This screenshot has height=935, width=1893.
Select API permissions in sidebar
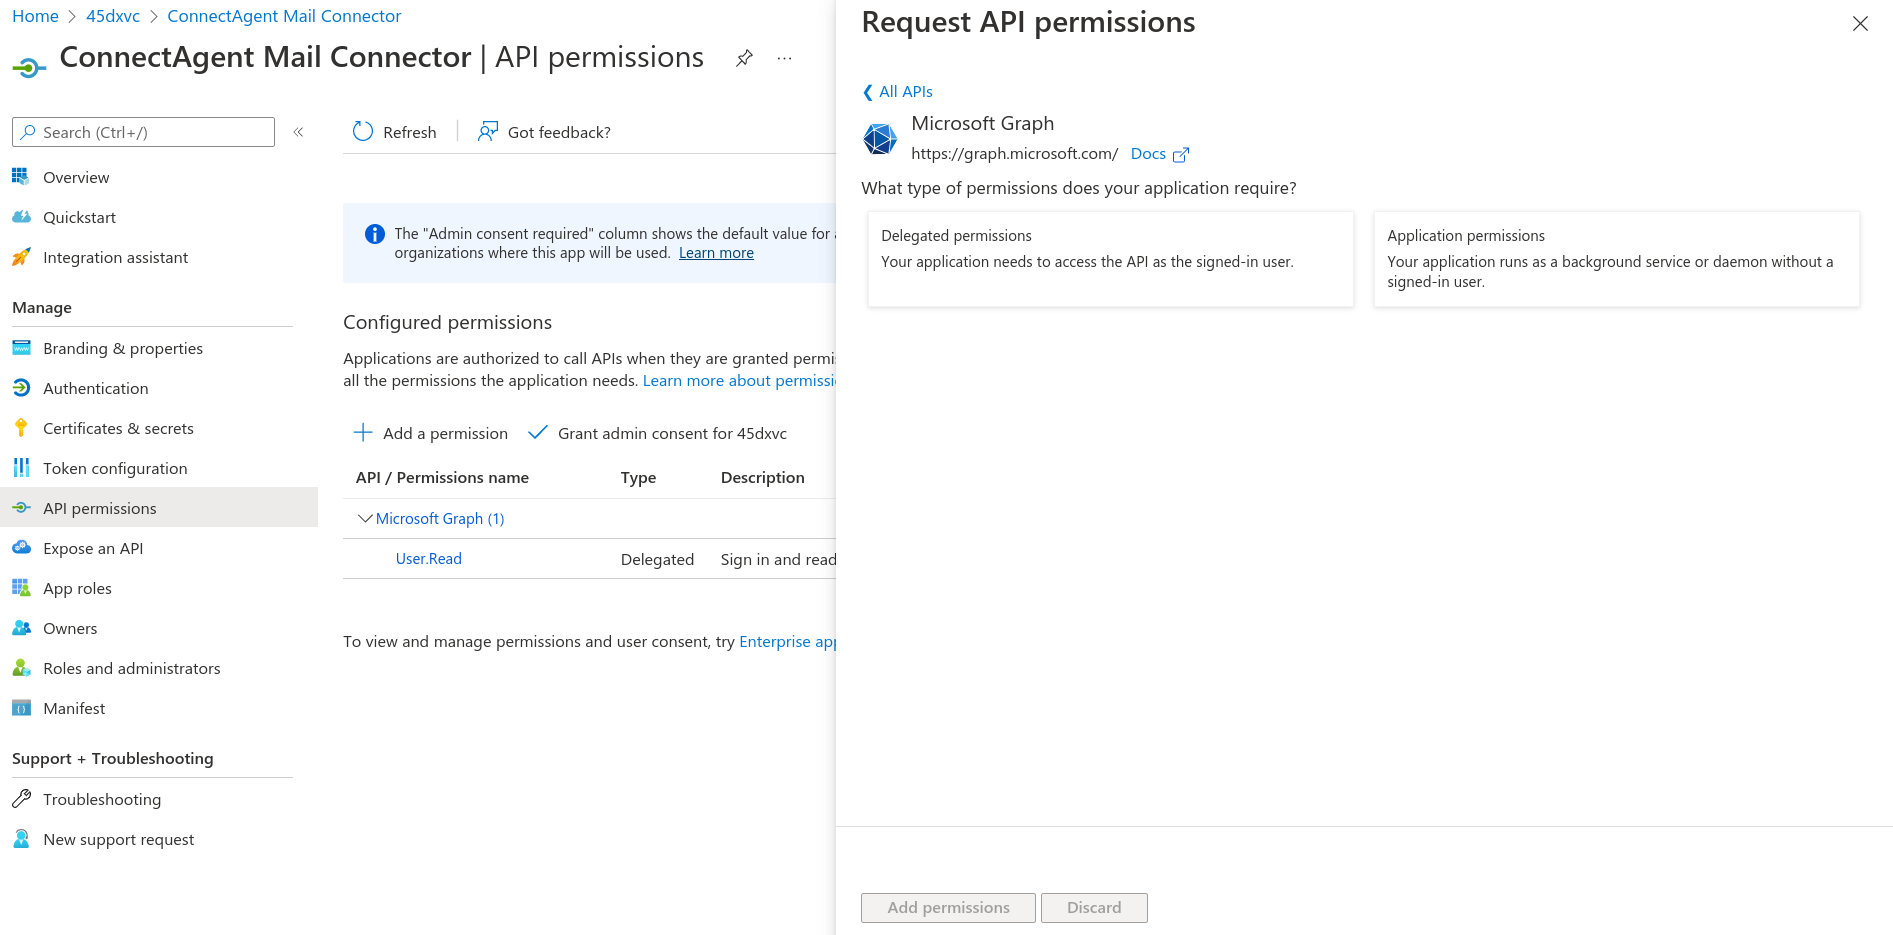pyautogui.click(x=159, y=508)
